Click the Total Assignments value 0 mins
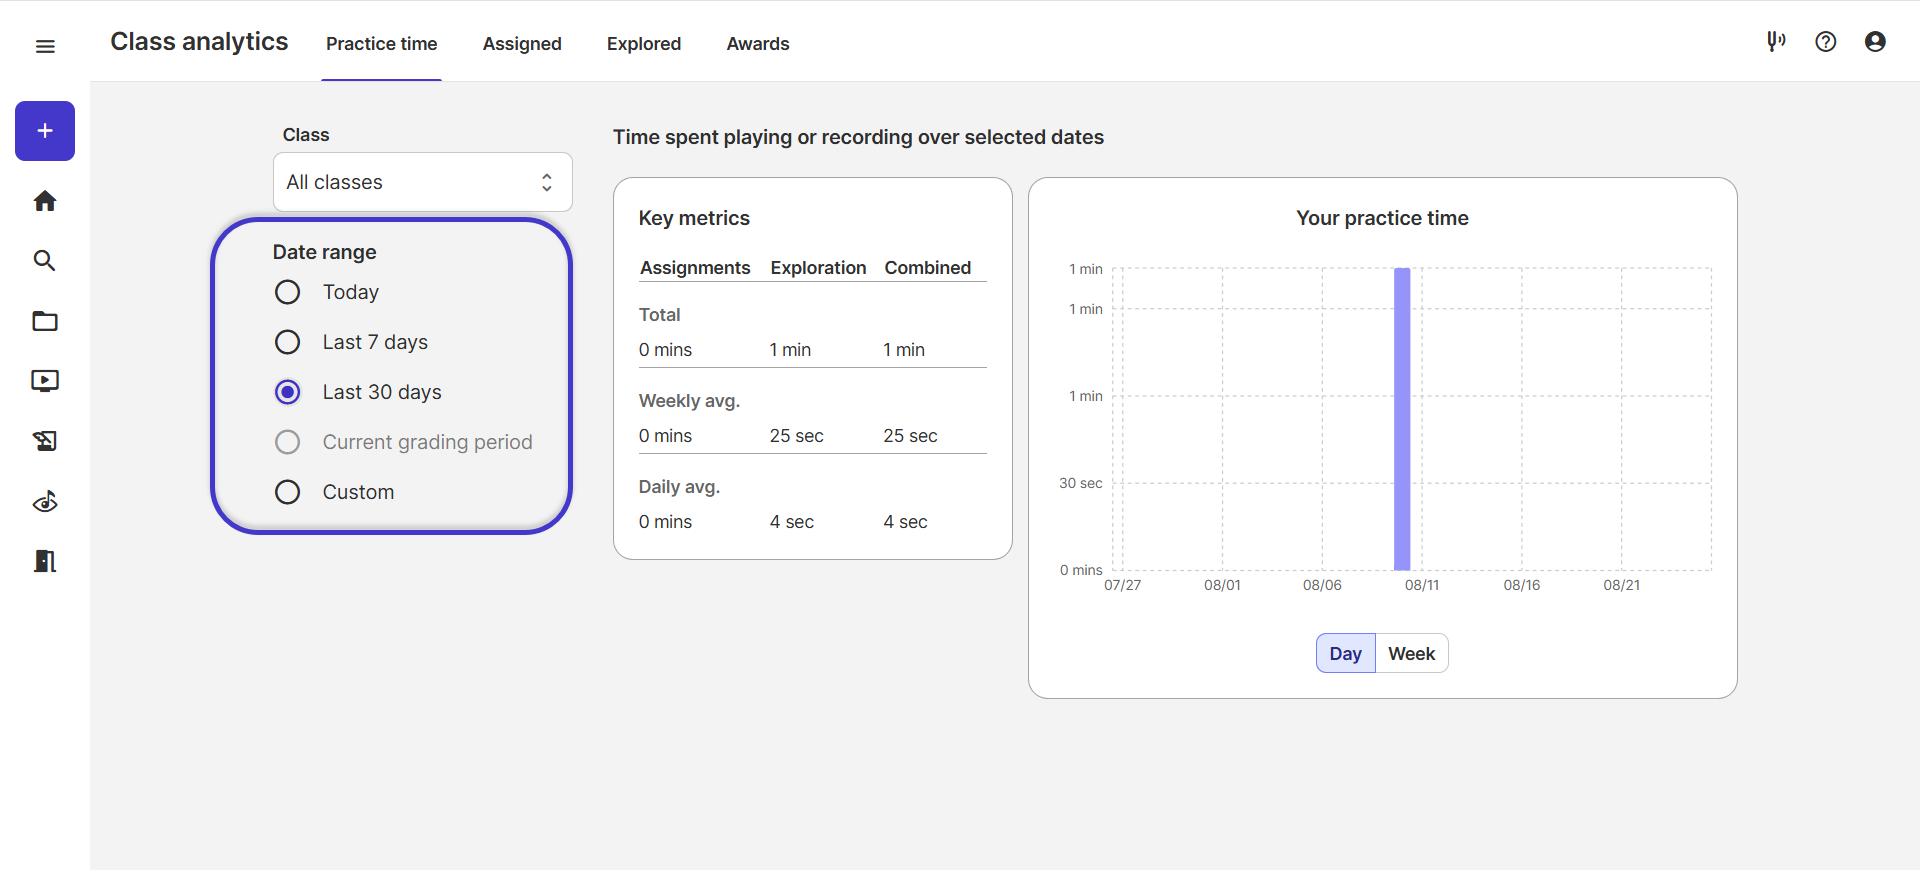 (665, 350)
